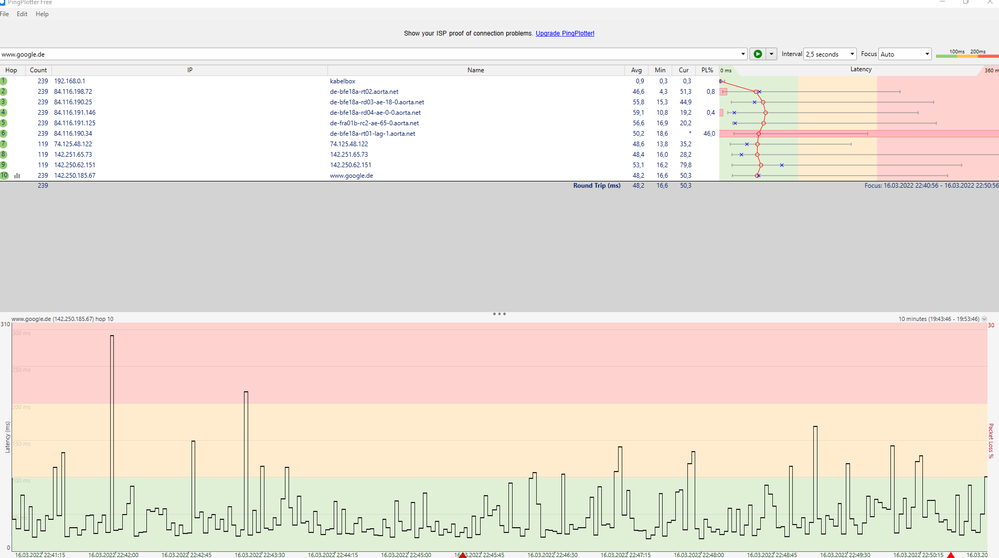Open the Edit menu

(x=22, y=14)
